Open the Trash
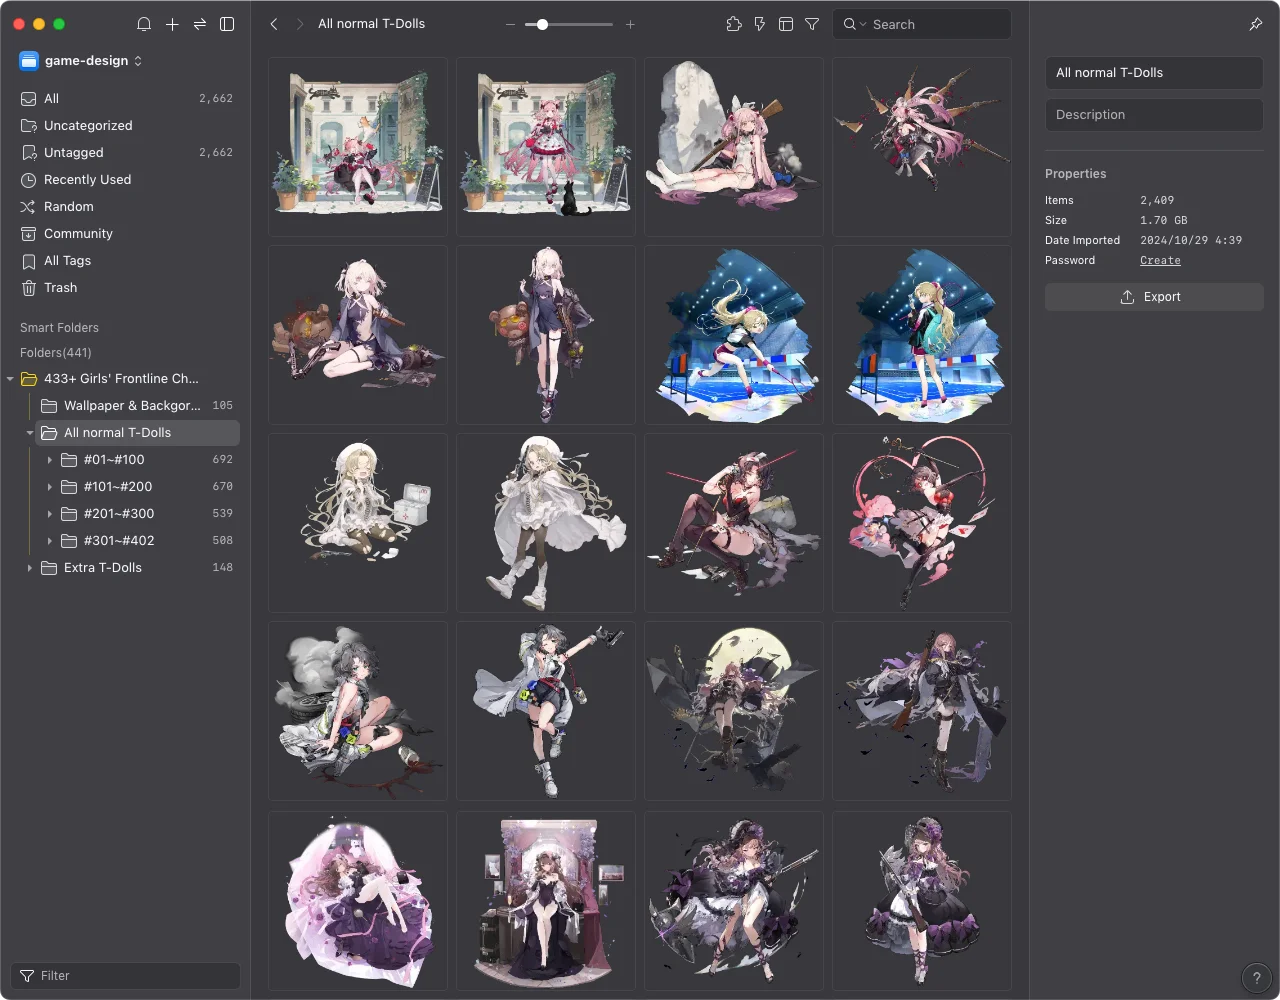 pyautogui.click(x=126, y=287)
